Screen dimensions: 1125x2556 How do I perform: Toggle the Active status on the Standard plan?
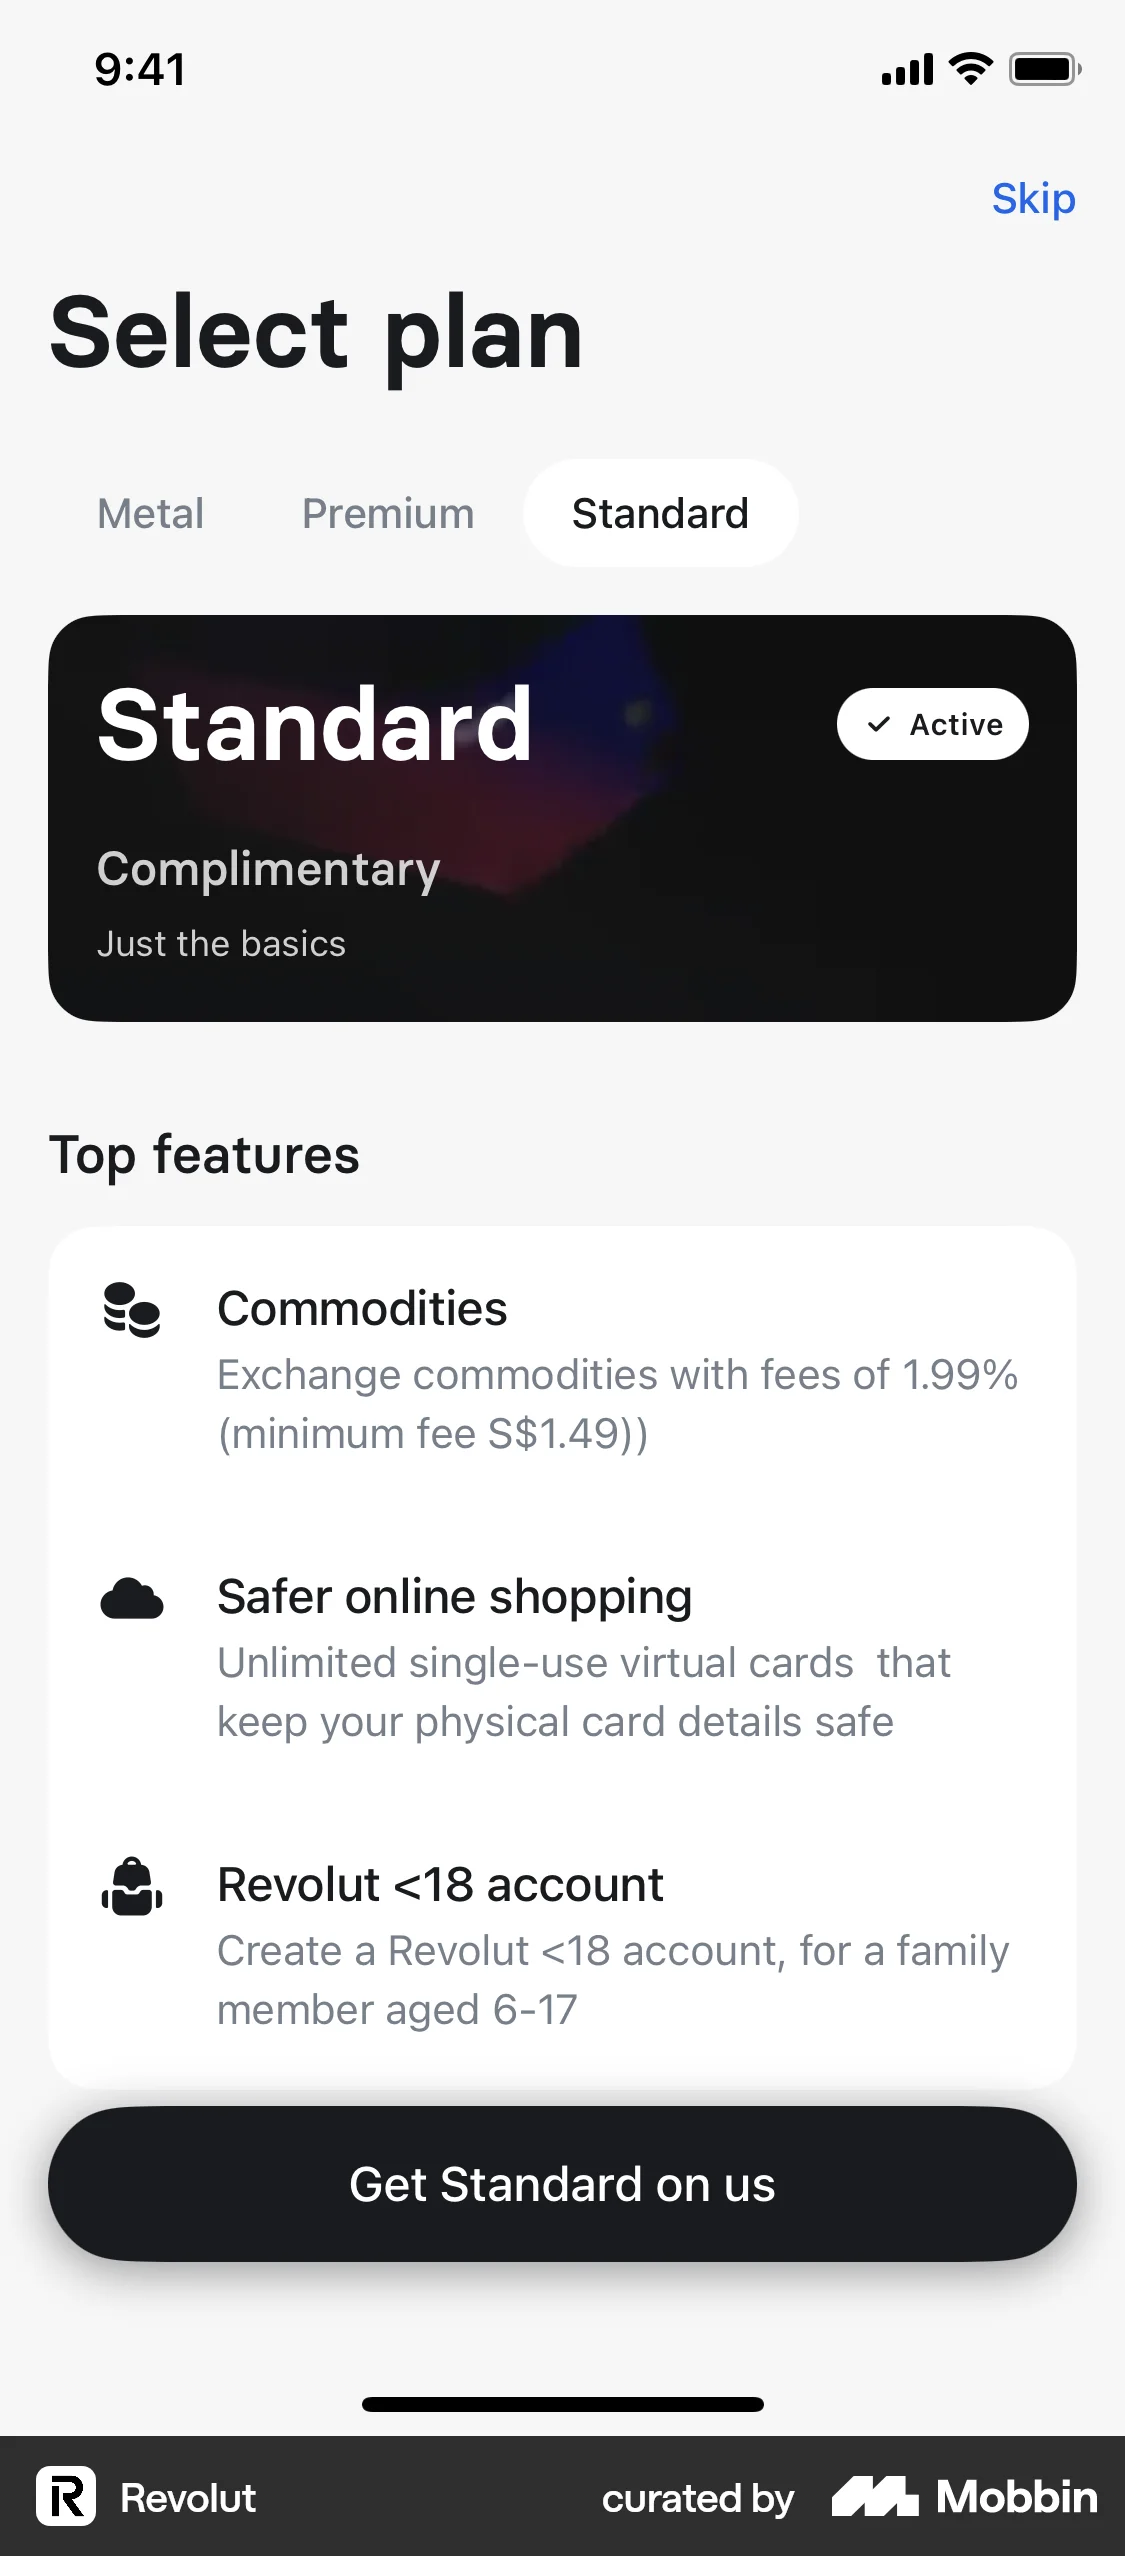[932, 724]
